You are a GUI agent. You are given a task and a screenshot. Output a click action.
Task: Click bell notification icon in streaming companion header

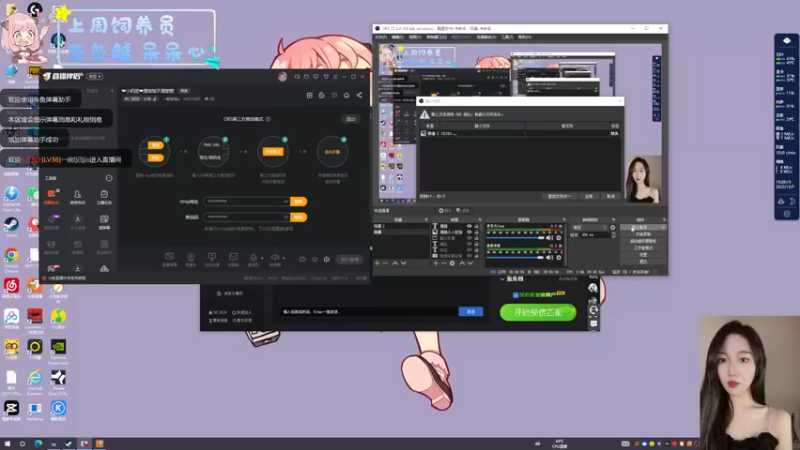click(346, 95)
